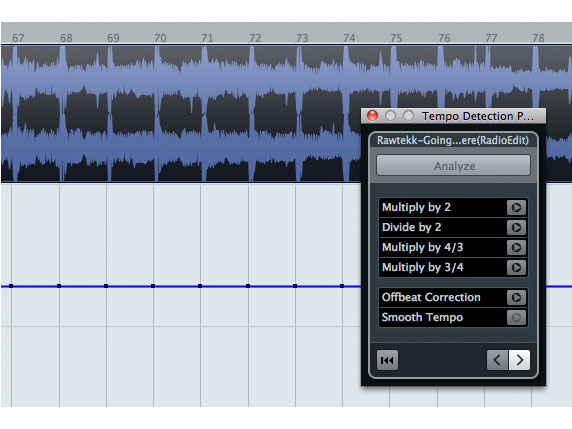This screenshot has width=572, height=429.
Task: Apply the Multiply by 3/4 adjustment
Action: (x=516, y=267)
